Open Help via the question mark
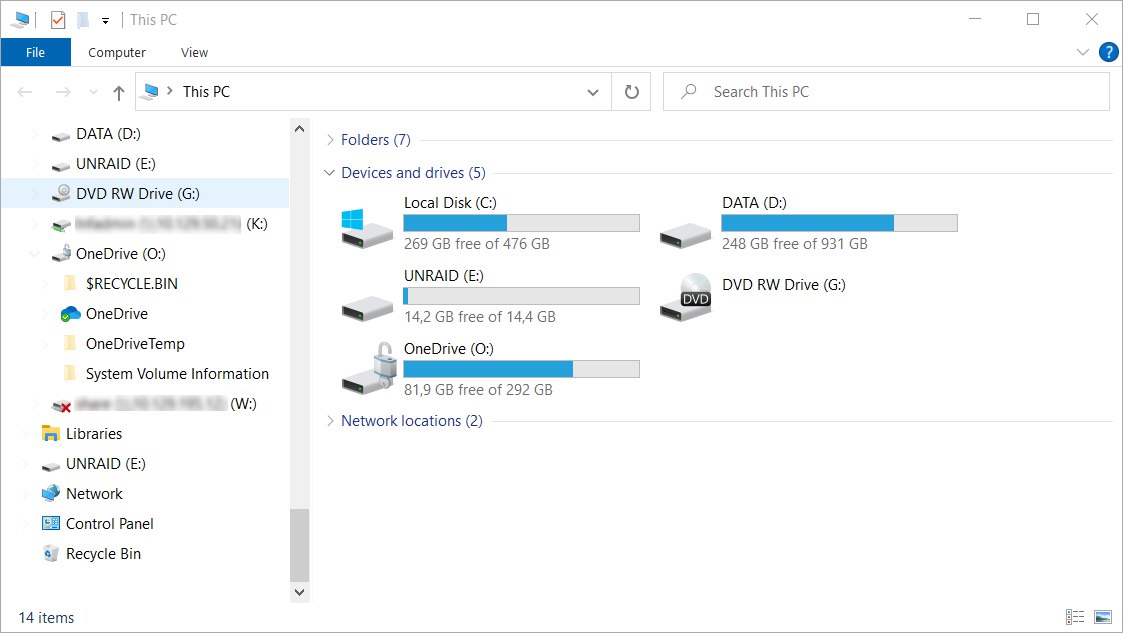 [1109, 52]
